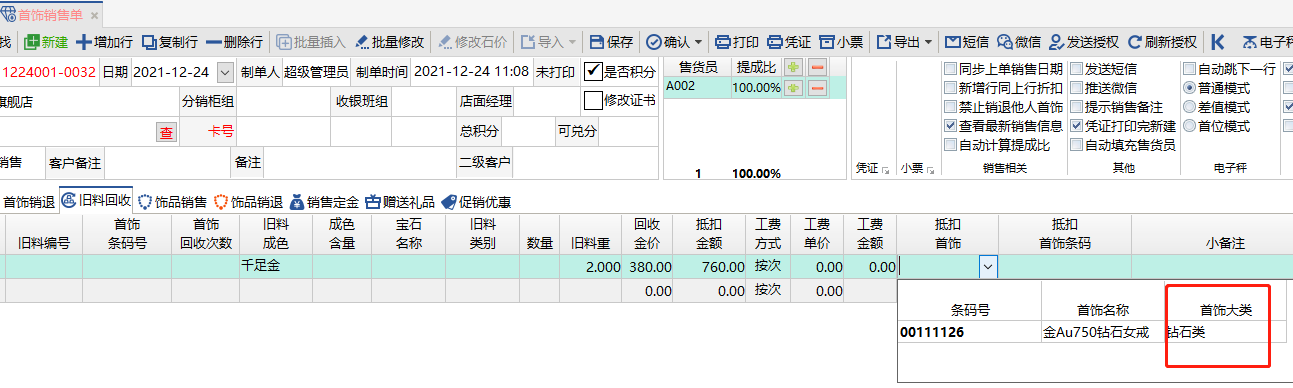The image size is (1293, 388).
Task: Enable 提示销售备注 checkbox
Action: coord(1076,107)
